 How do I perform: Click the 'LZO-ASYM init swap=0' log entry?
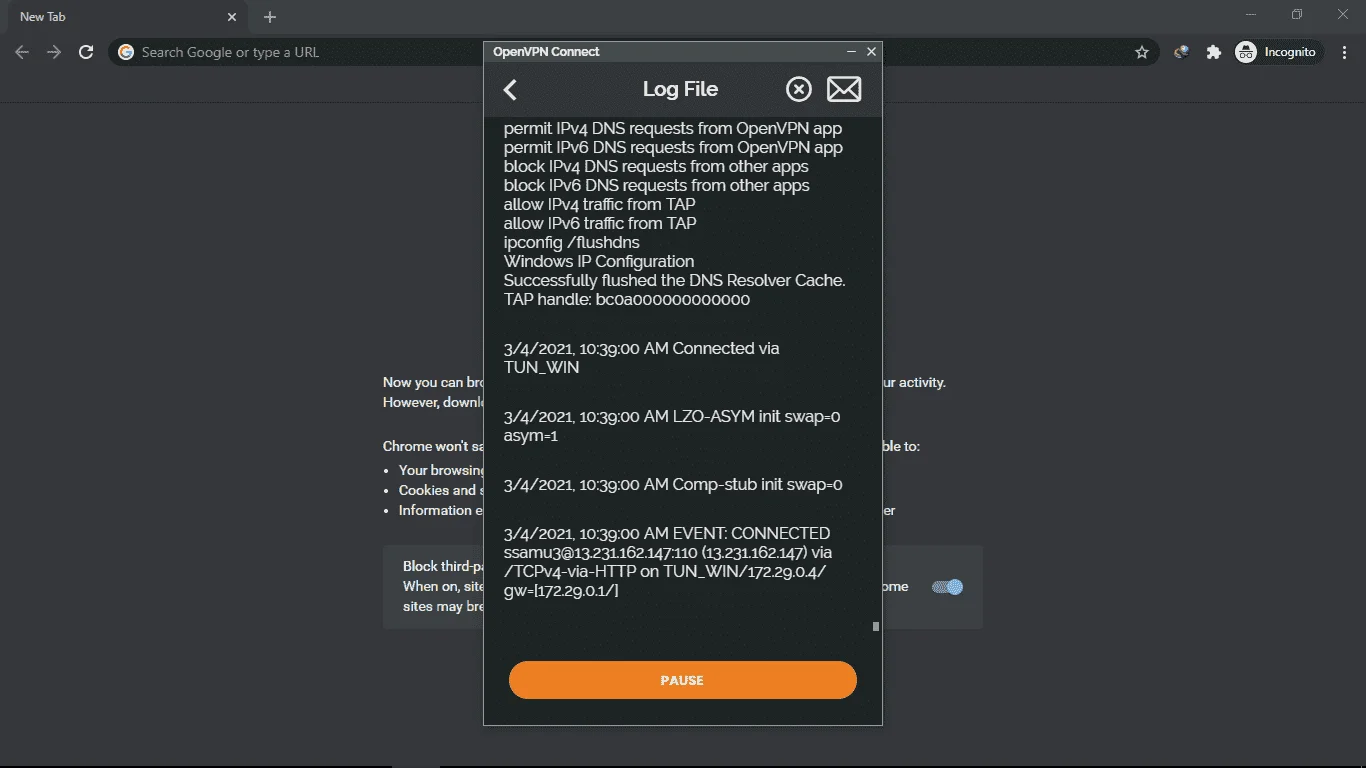click(x=672, y=426)
